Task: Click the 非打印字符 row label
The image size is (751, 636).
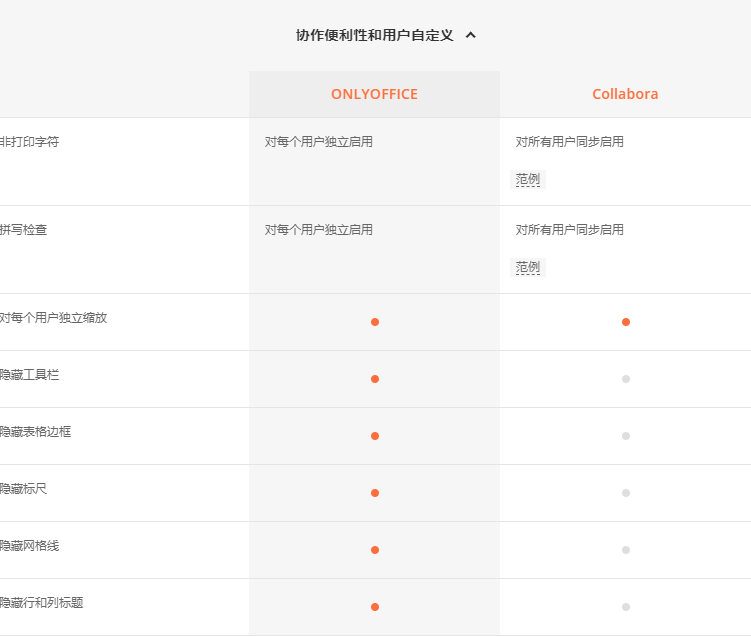Action: [x=29, y=142]
